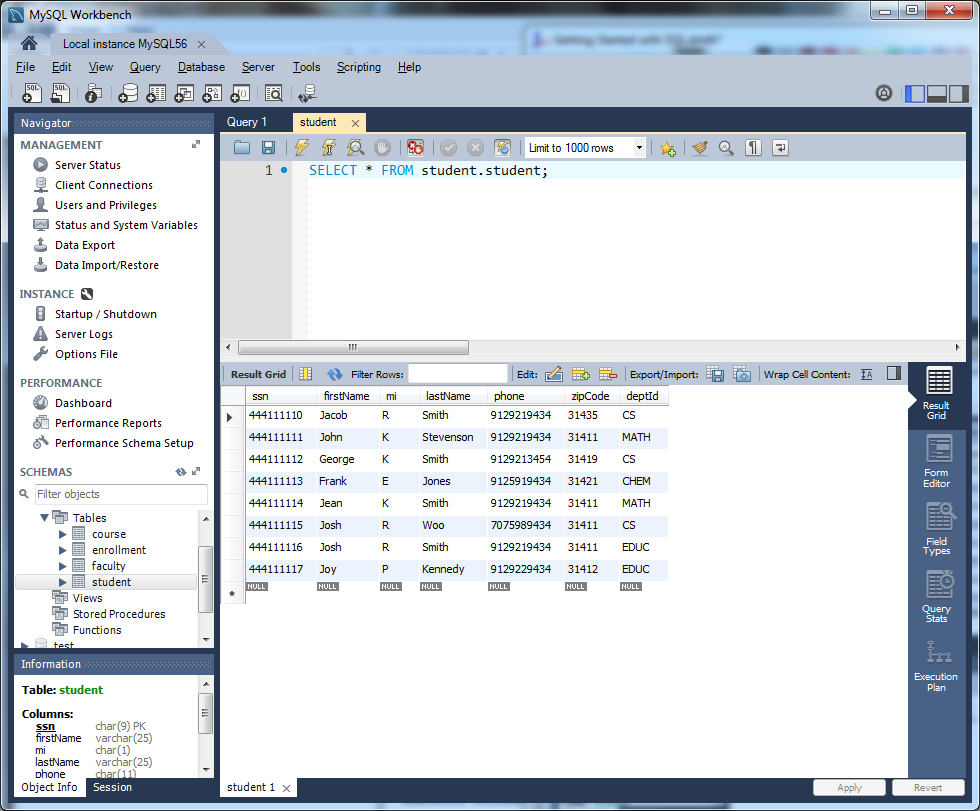Image resolution: width=980 pixels, height=811 pixels.
Task: Toggle the bottom output panel visibility
Action: coord(936,94)
